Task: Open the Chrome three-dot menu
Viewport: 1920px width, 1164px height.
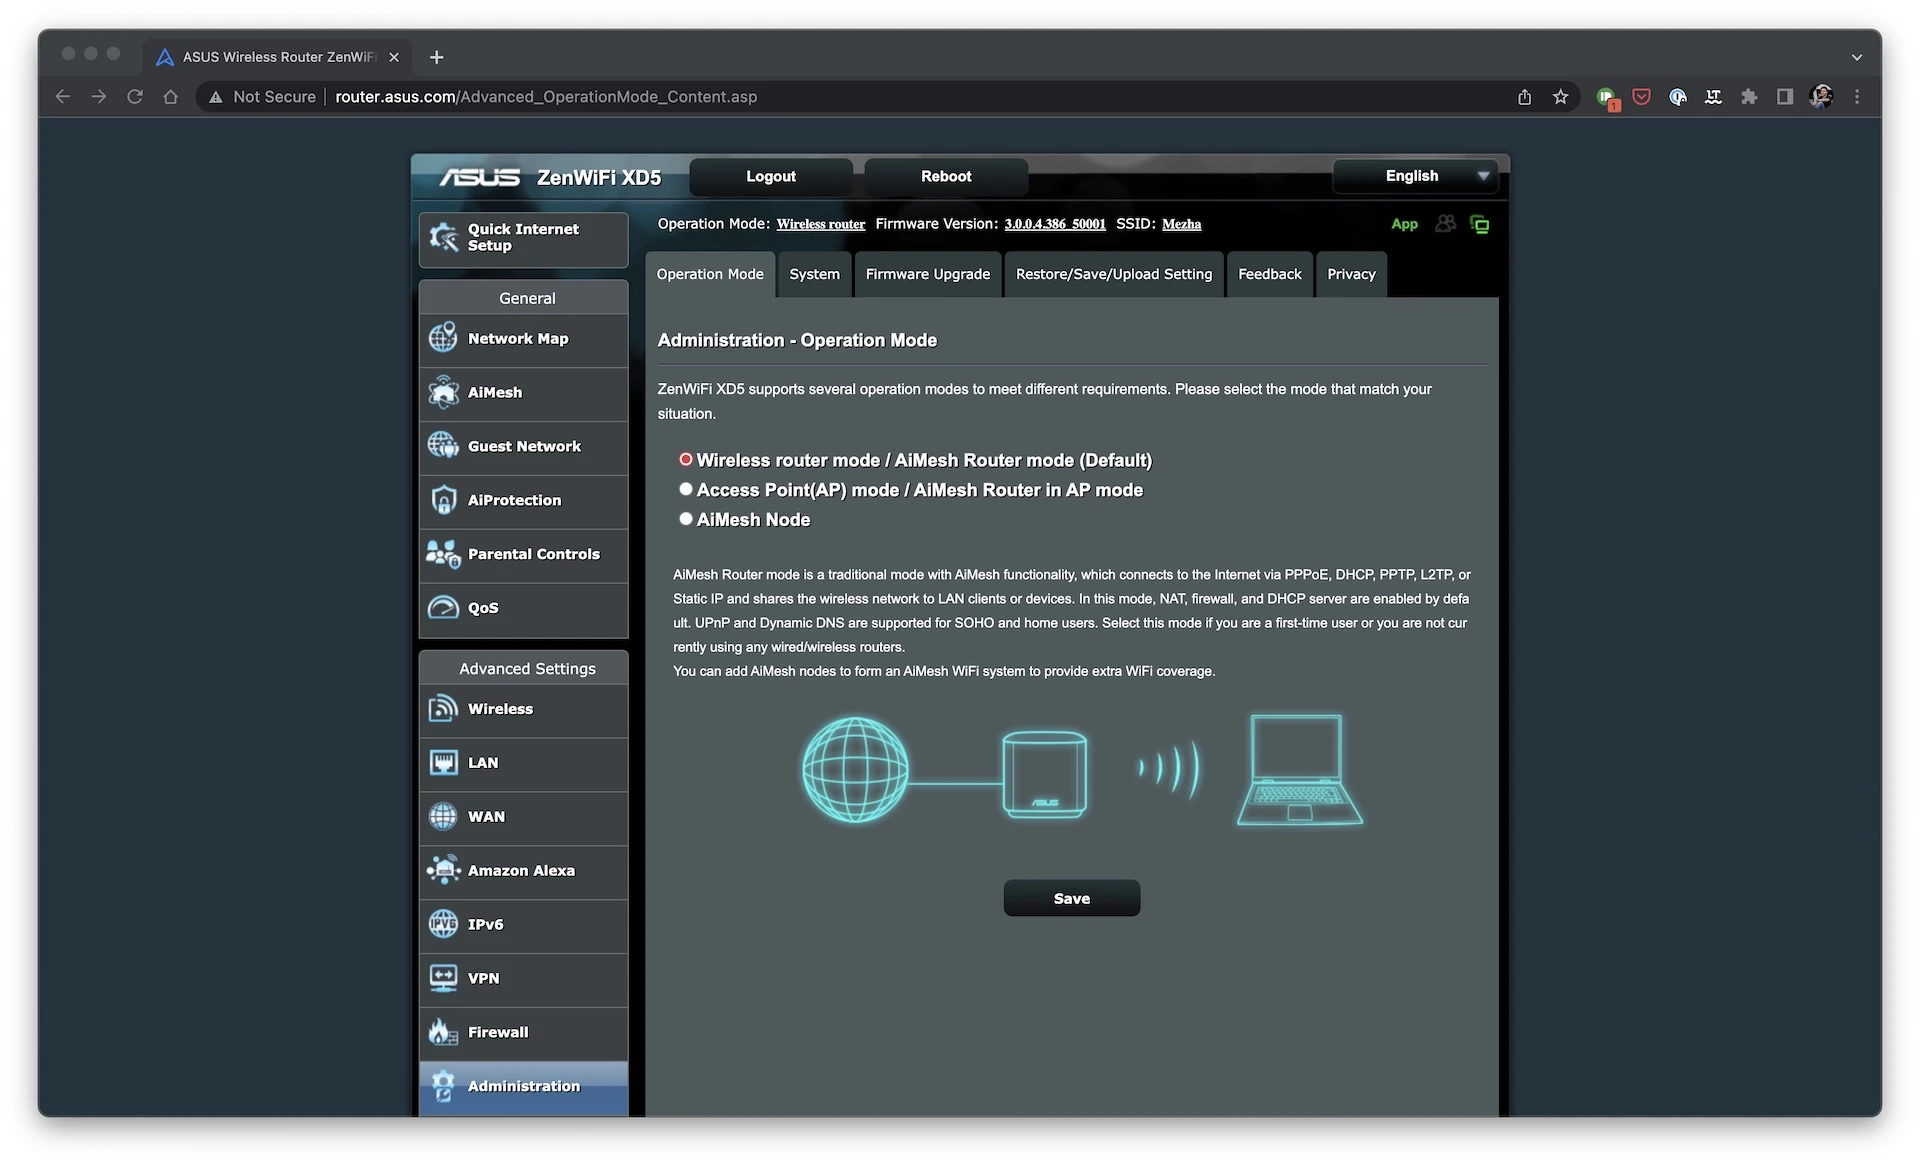Action: (1857, 97)
